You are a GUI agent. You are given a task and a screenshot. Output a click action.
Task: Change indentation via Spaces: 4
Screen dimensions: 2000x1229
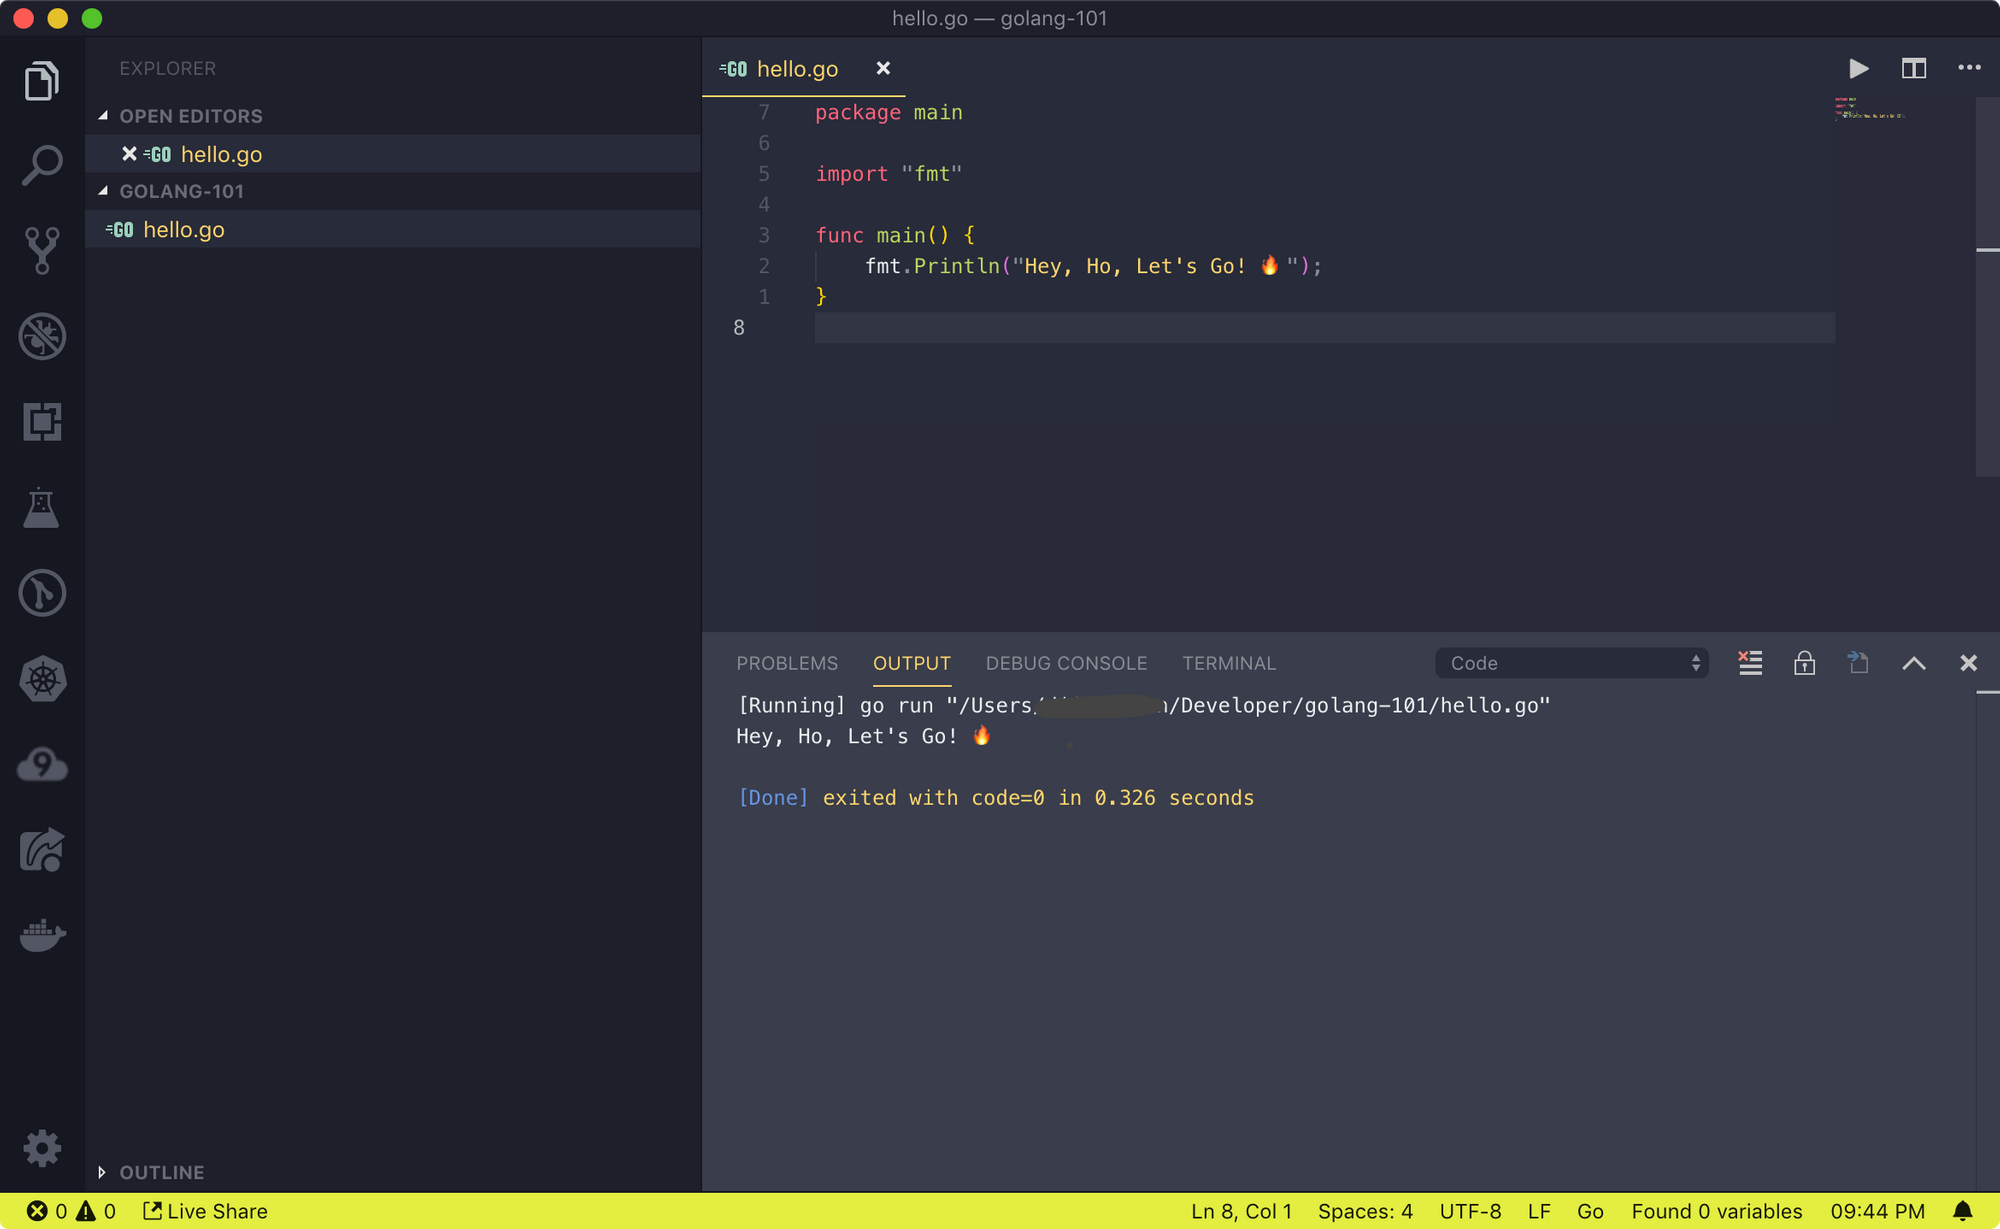point(1365,1211)
